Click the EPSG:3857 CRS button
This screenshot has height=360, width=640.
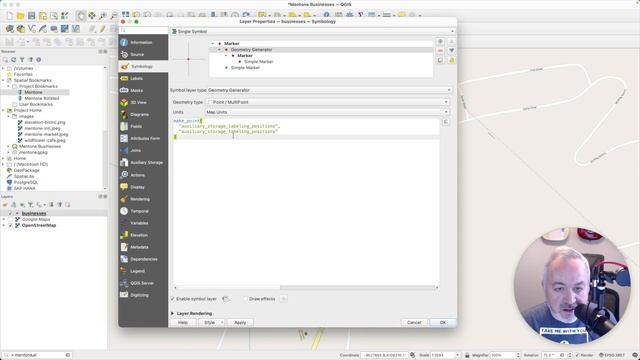pyautogui.click(x=611, y=355)
